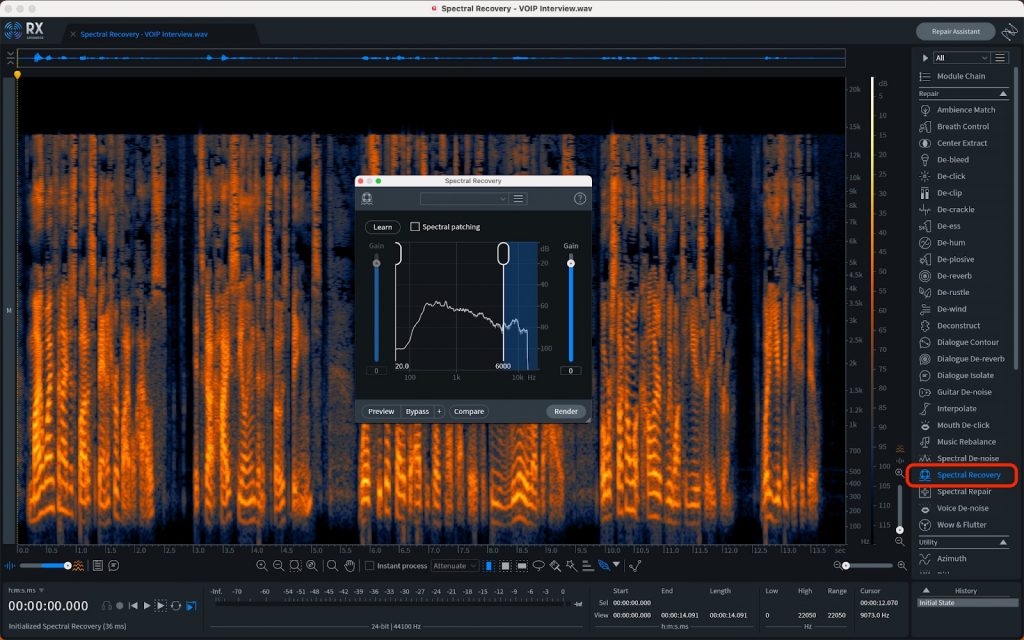Click the Render button
The image size is (1024, 640).
point(566,411)
